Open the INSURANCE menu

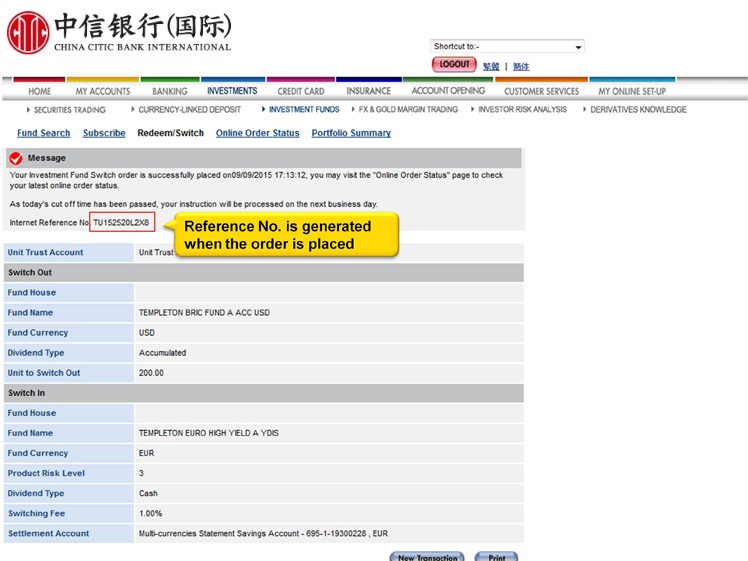[x=369, y=91]
